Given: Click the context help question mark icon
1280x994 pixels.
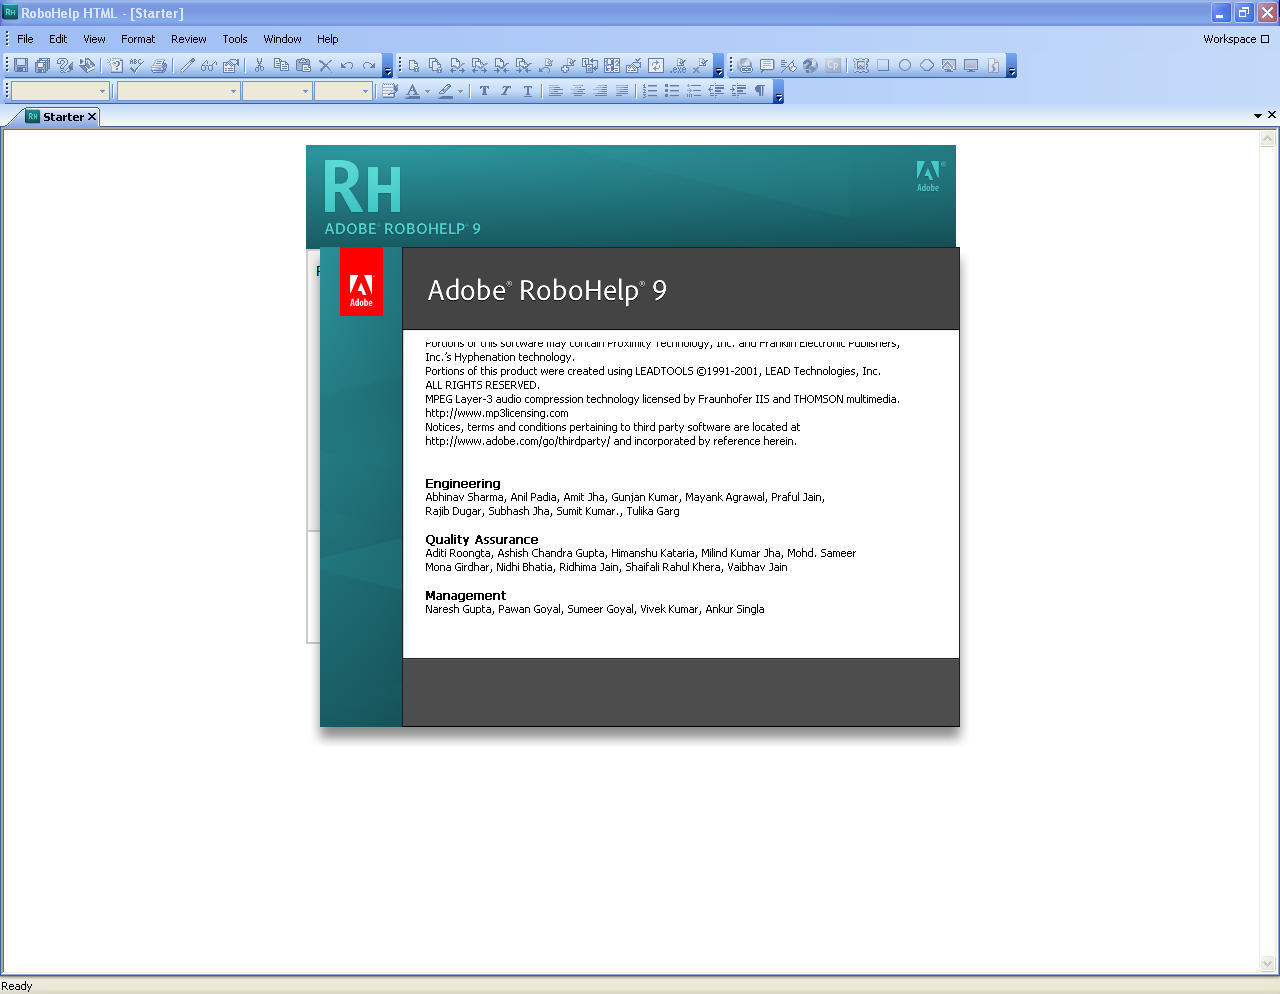Looking at the screenshot, I should point(115,65).
